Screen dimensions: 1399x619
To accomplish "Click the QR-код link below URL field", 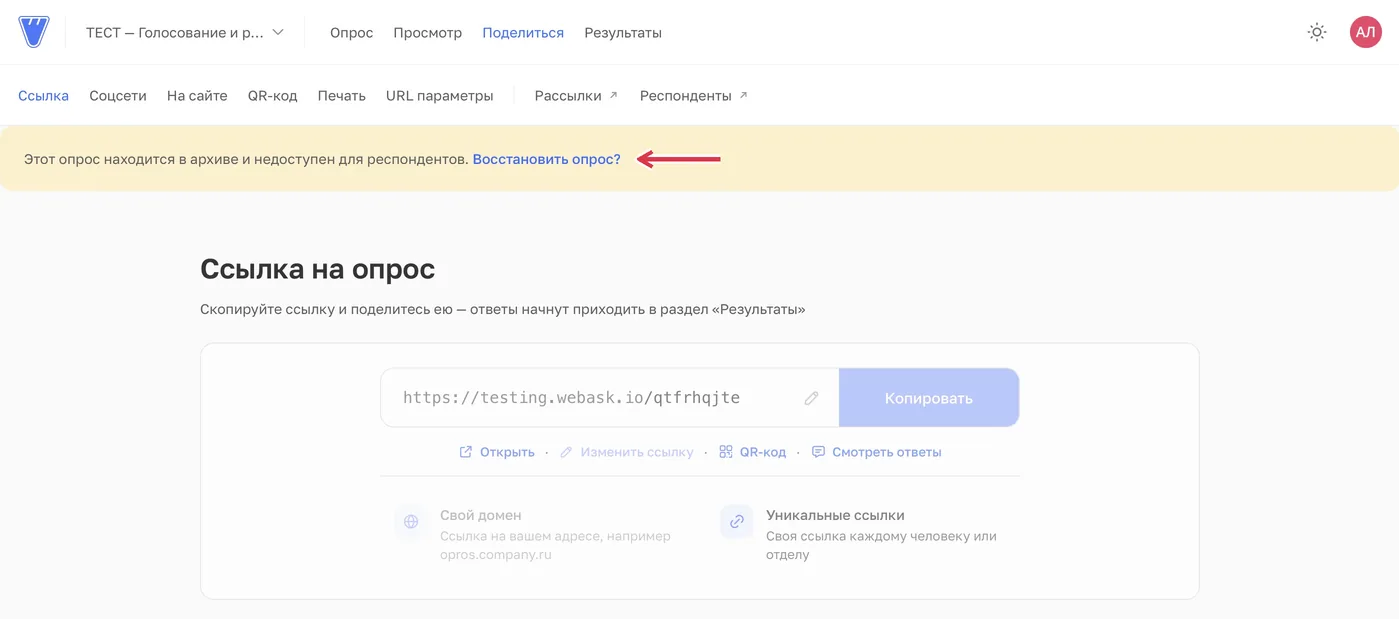I will (752, 452).
